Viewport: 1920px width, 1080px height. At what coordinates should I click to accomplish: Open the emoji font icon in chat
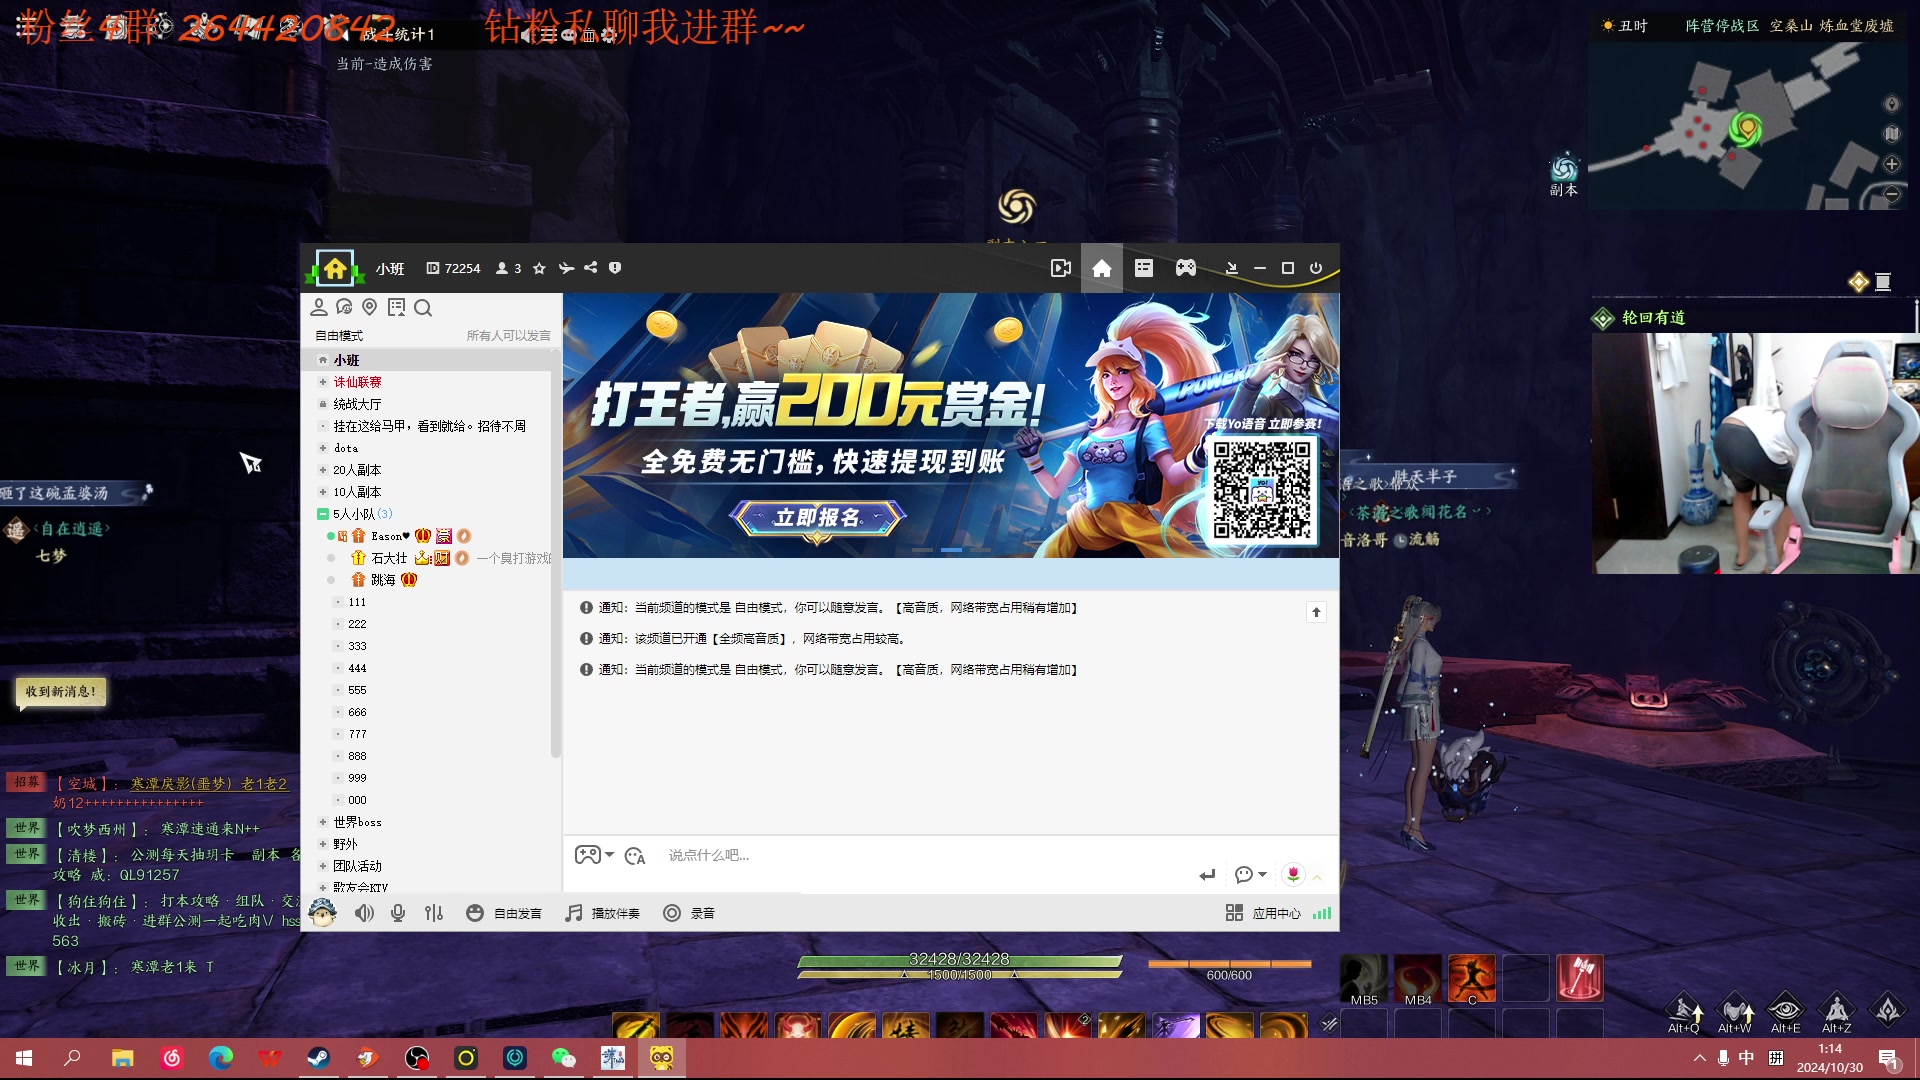(x=635, y=856)
